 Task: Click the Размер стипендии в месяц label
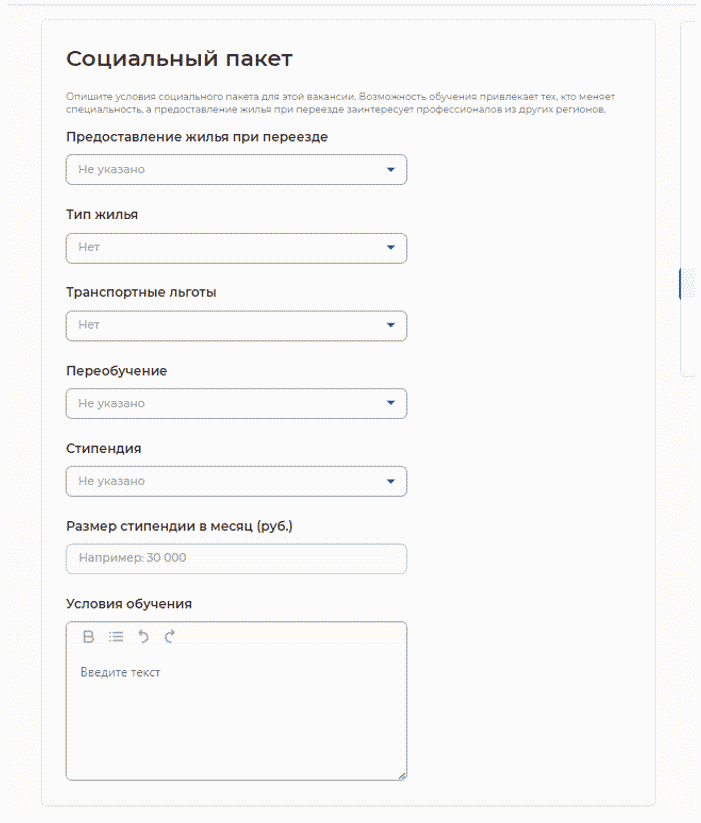click(179, 526)
